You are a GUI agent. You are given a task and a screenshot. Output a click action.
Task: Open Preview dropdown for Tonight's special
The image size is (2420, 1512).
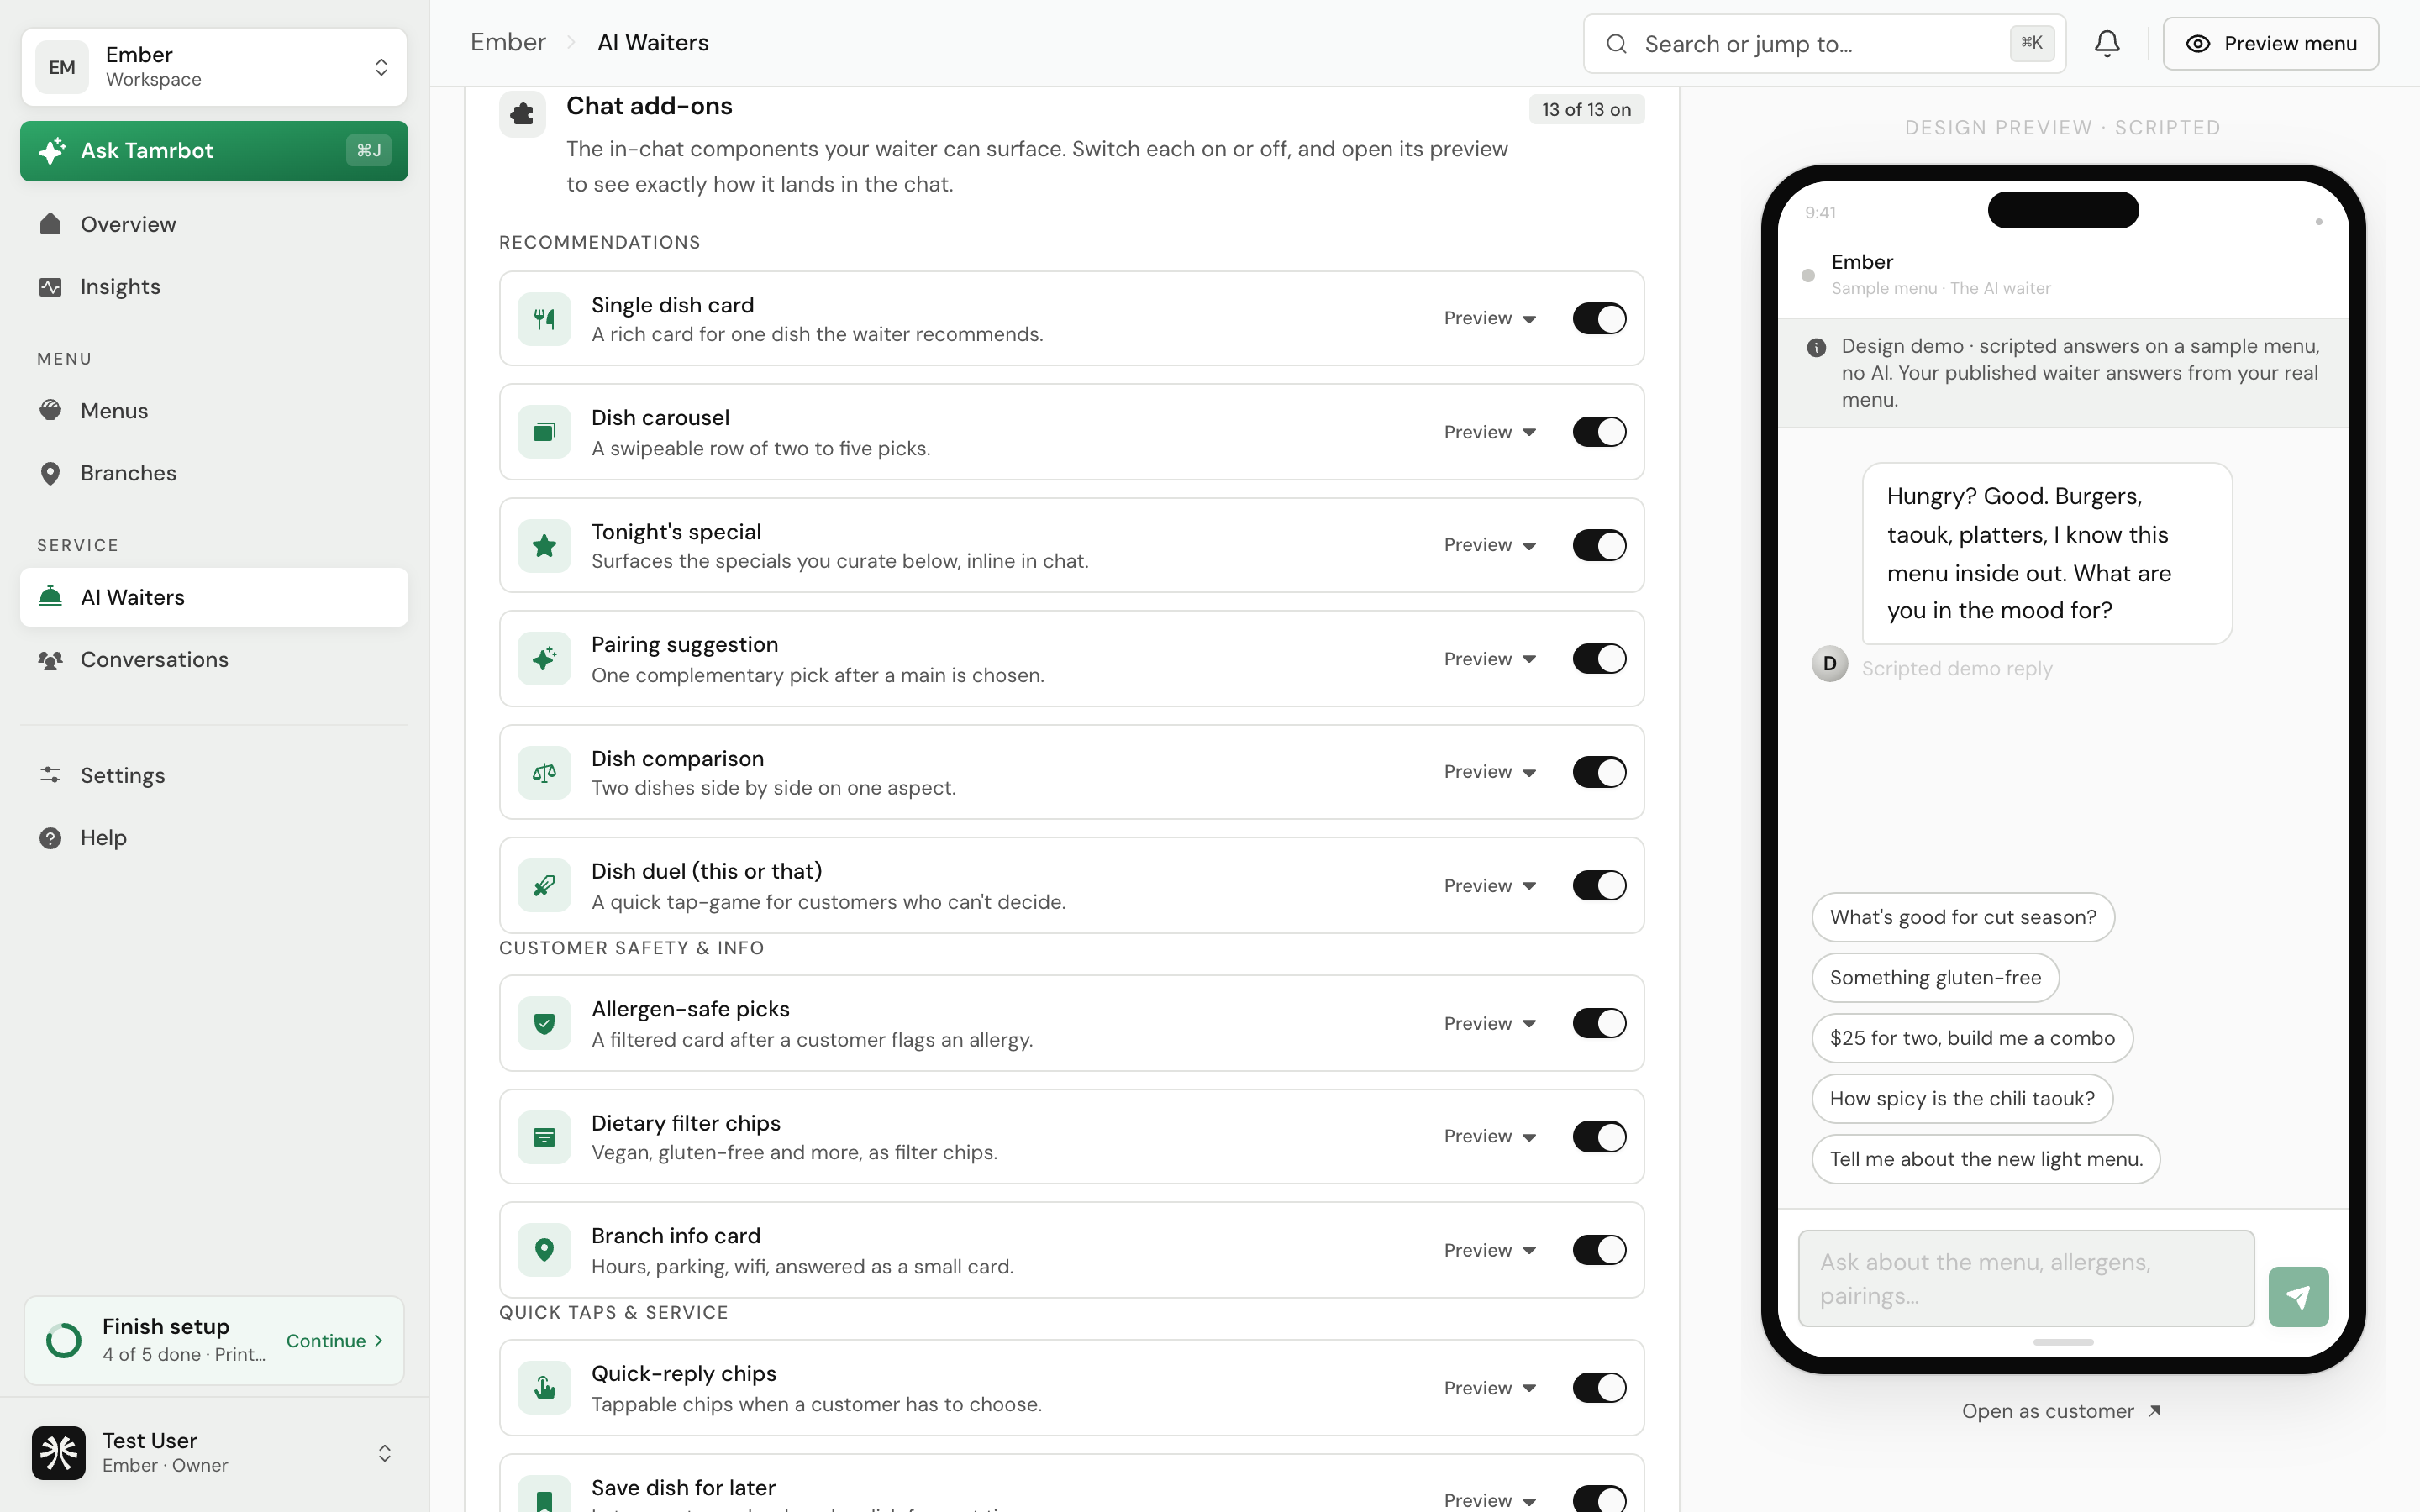1489,545
